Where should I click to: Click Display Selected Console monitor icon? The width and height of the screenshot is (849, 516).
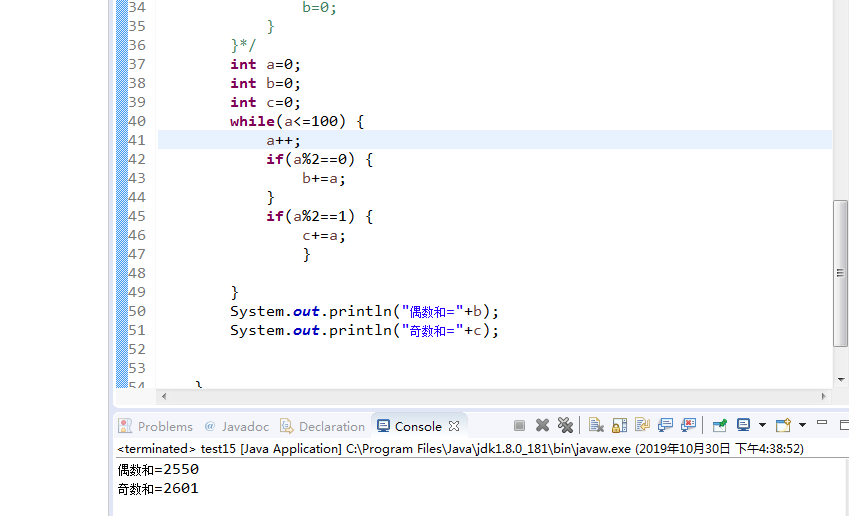pos(743,426)
